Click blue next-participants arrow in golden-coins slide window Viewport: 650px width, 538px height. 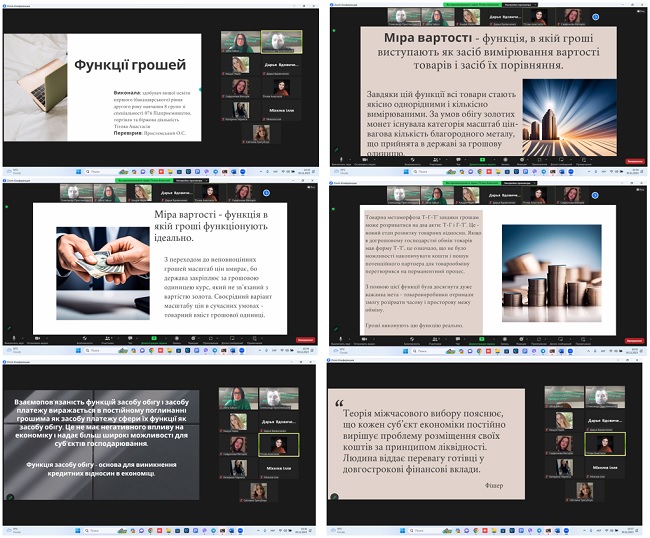click(596, 17)
